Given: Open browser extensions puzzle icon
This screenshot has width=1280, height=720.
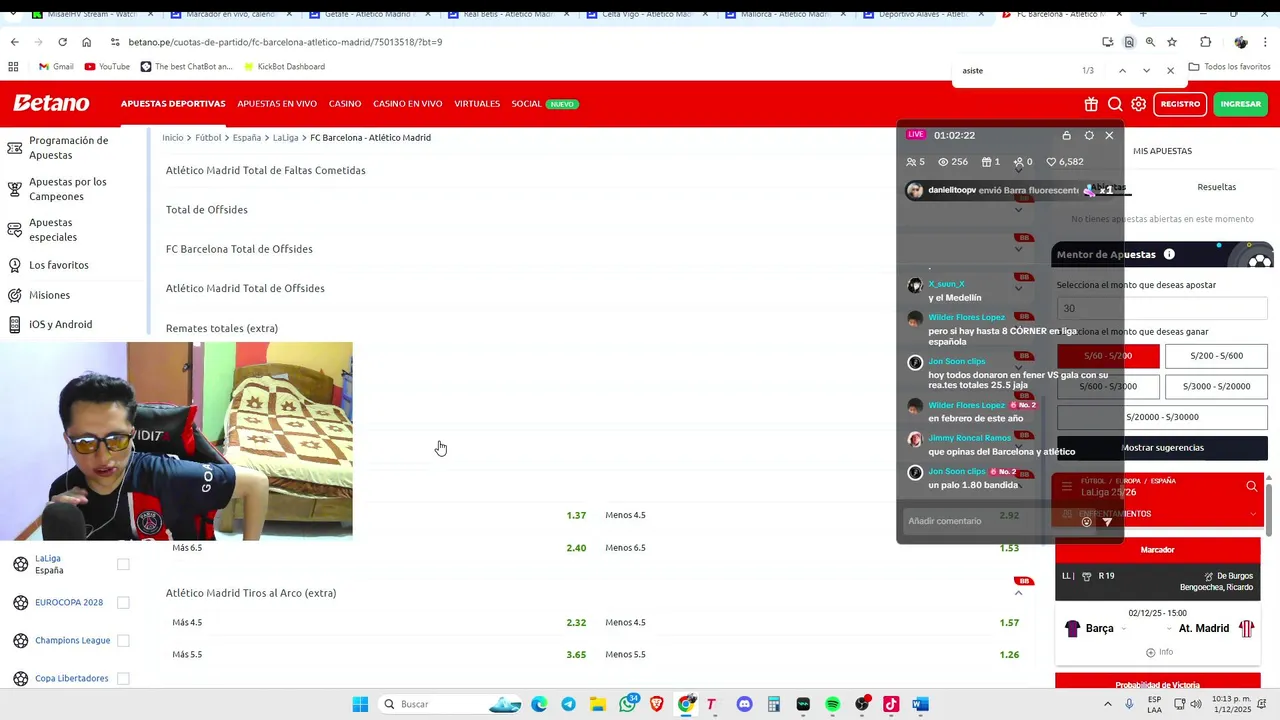Looking at the screenshot, I should pyautogui.click(x=1205, y=42).
